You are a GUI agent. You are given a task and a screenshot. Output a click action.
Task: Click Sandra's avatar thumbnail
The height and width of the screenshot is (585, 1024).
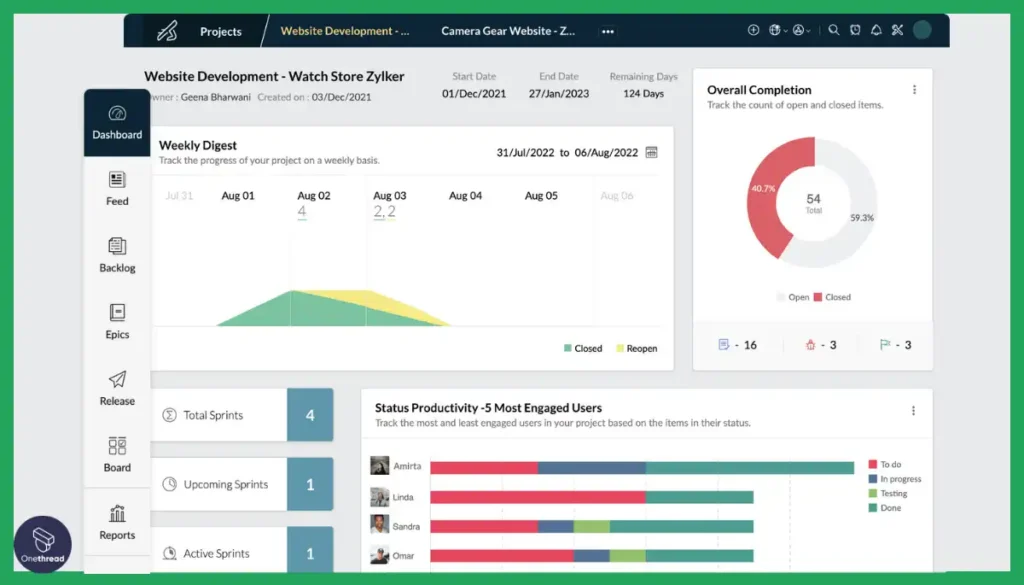click(379, 524)
